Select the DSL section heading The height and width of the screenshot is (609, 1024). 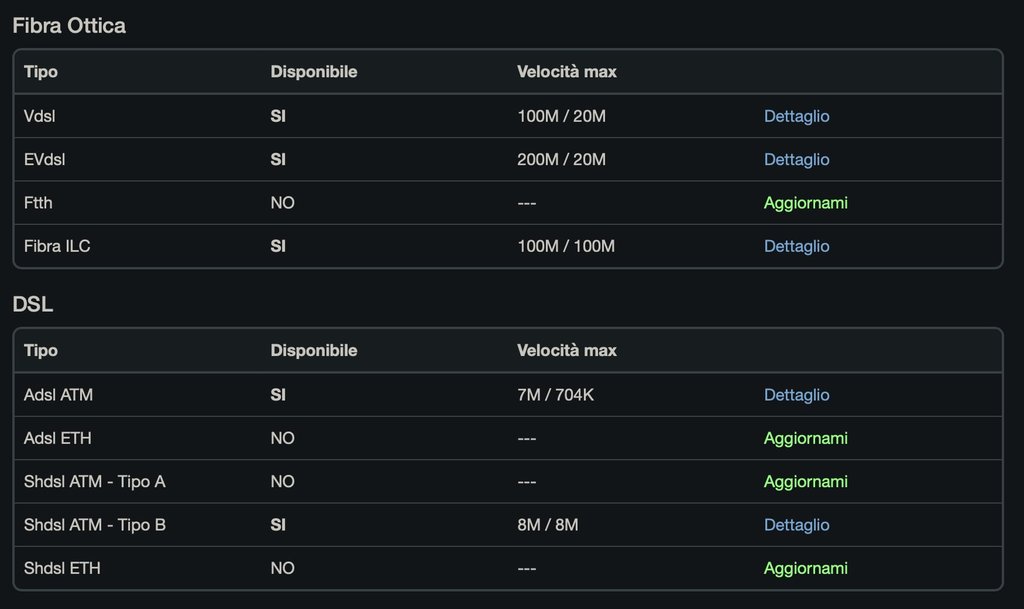point(33,304)
